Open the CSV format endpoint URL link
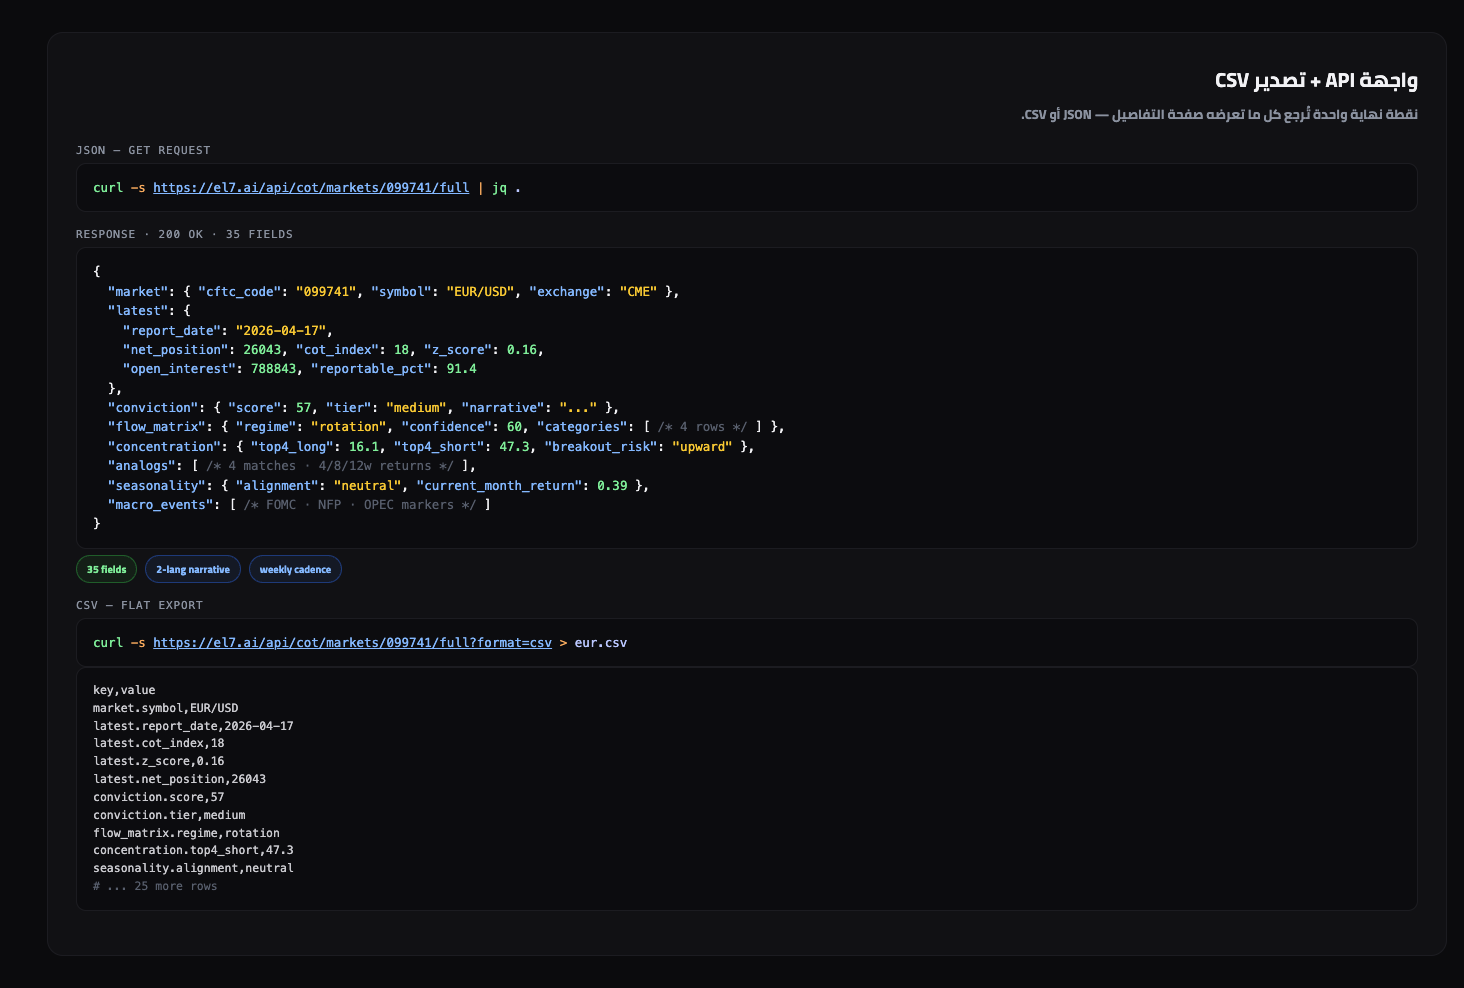Image resolution: width=1464 pixels, height=988 pixels. click(352, 643)
